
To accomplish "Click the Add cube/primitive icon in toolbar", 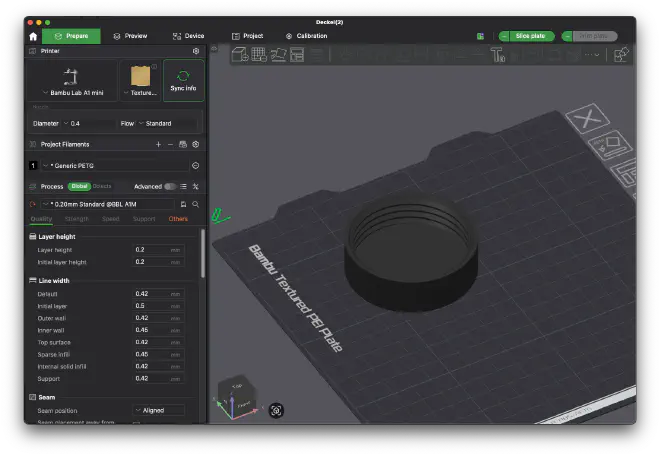I will coord(240,55).
